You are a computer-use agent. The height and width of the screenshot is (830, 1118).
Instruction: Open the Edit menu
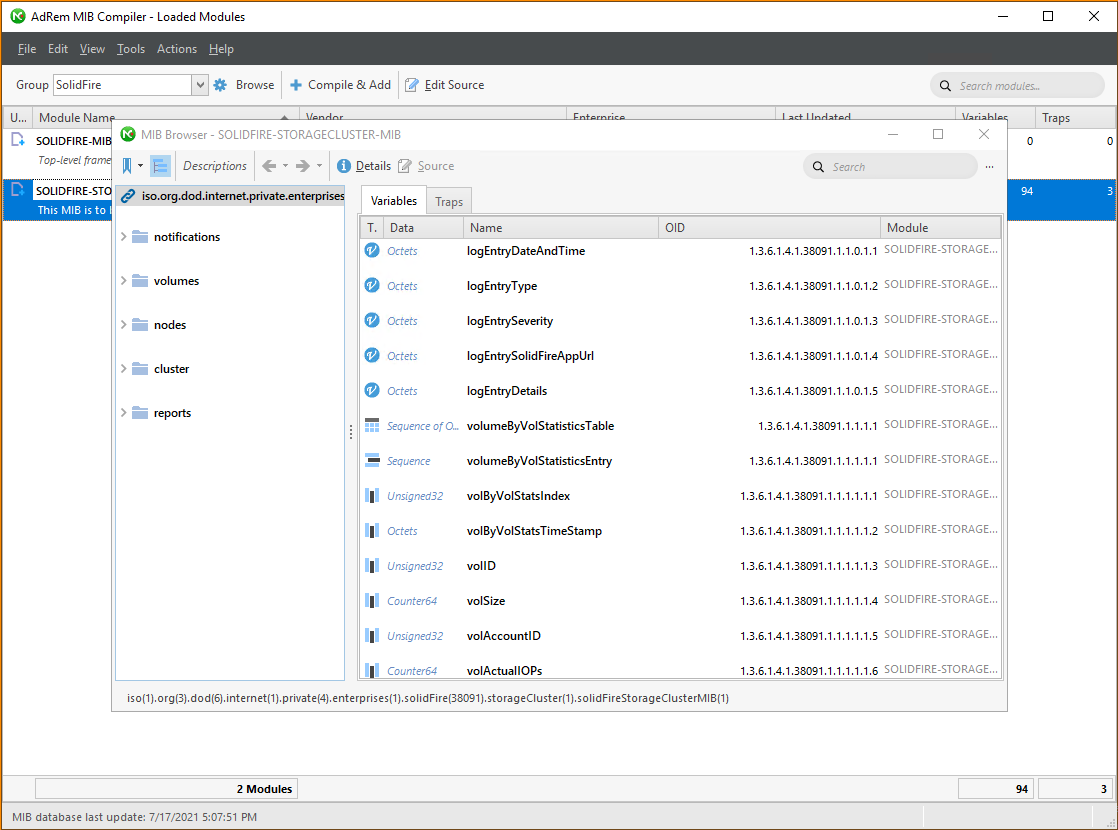click(58, 49)
